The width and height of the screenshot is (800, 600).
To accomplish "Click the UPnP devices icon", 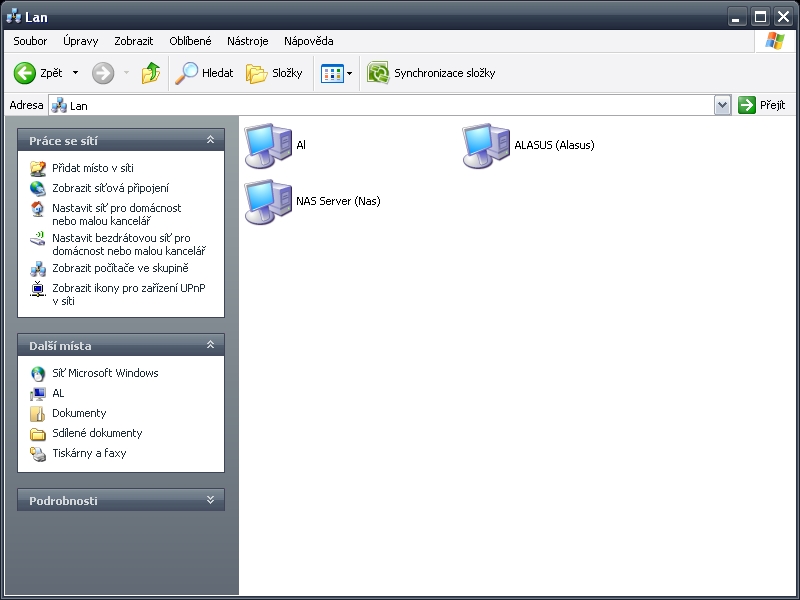I will tap(38, 289).
